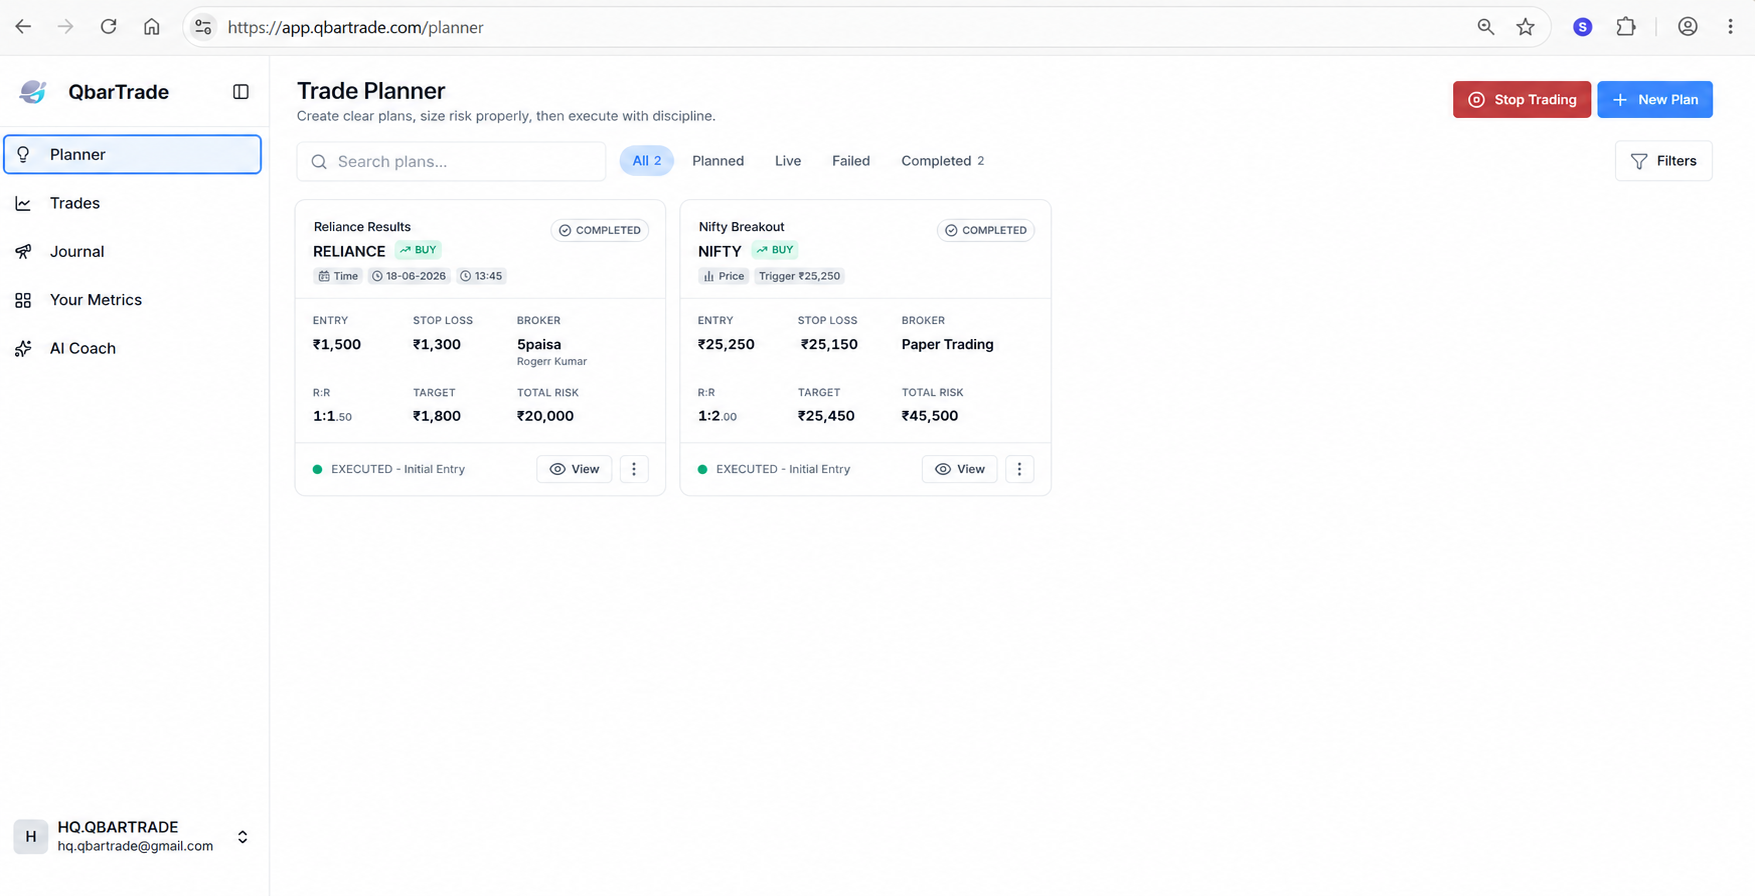Click the Rogerr Kumar broker account name

(x=552, y=361)
